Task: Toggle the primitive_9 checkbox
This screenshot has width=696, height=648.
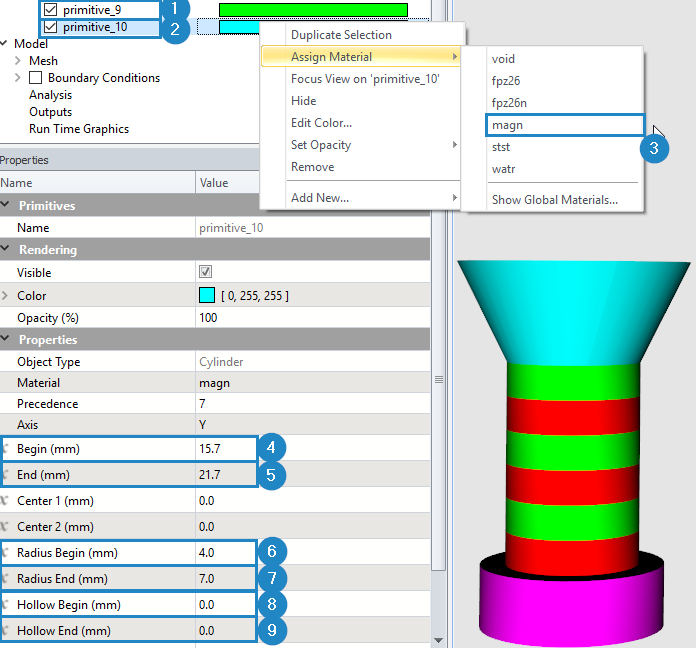Action: 51,9
